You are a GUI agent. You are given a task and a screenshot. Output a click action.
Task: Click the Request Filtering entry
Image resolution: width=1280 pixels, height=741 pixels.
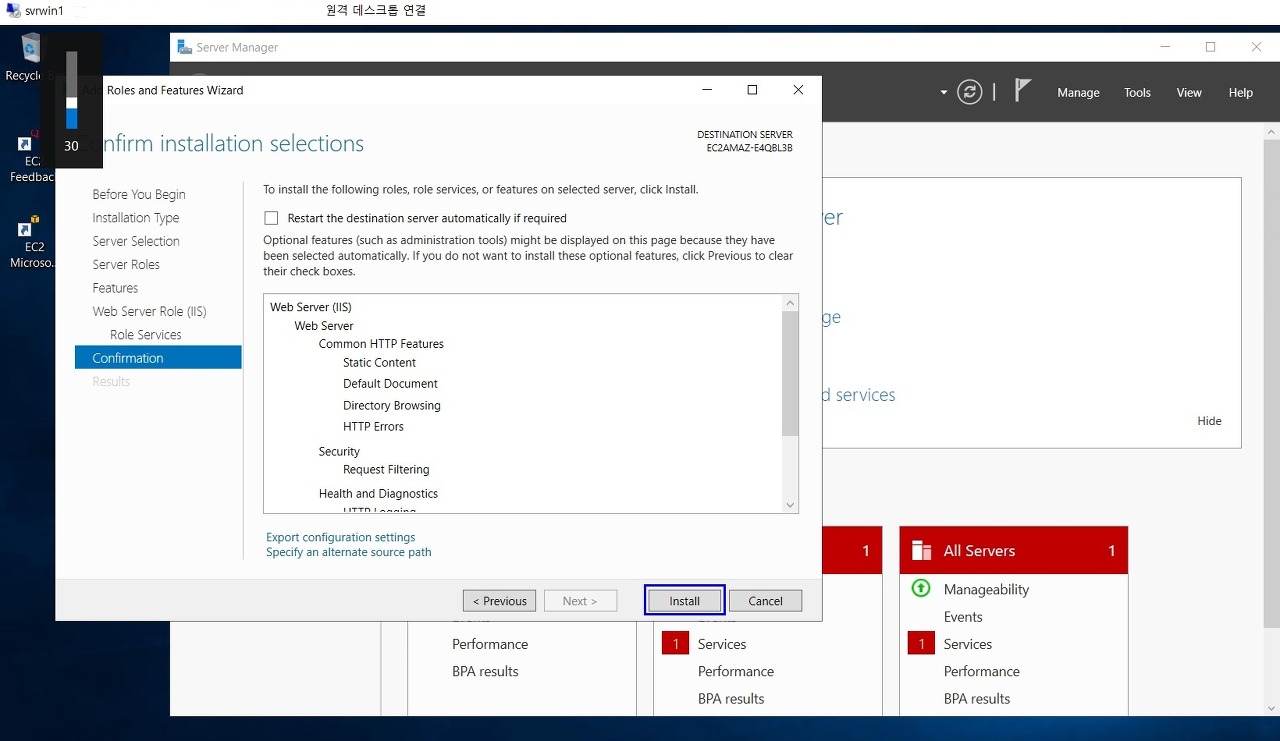386,470
